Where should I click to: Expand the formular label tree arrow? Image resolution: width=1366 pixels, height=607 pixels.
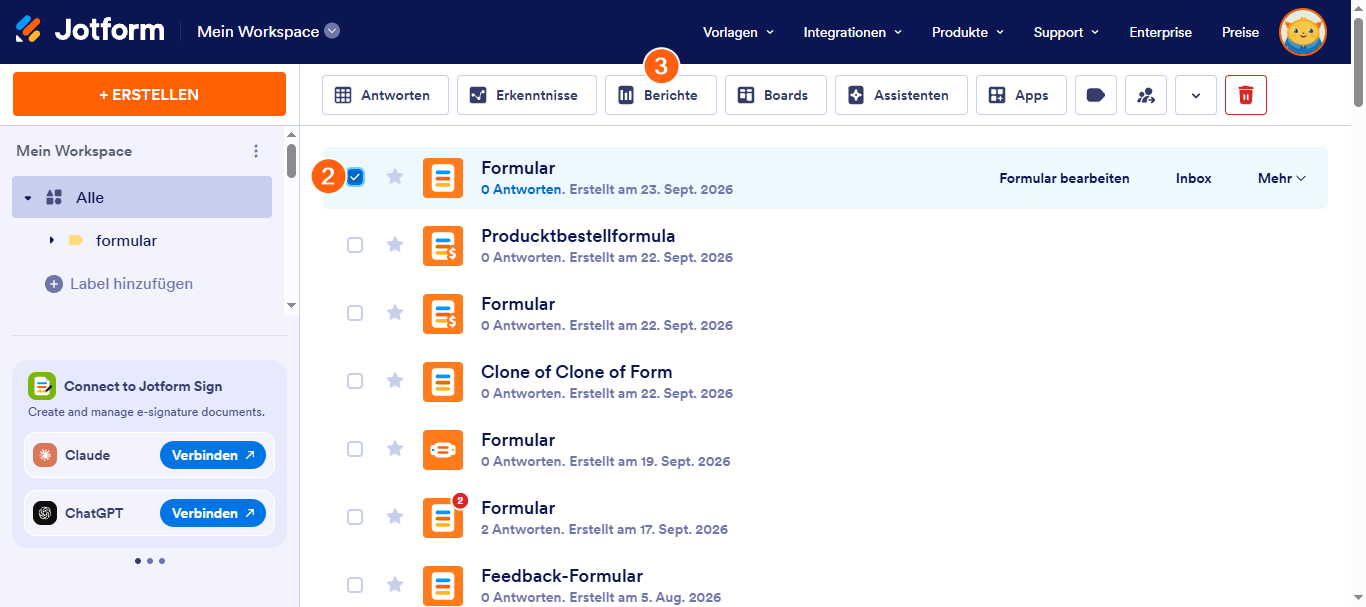[51, 240]
